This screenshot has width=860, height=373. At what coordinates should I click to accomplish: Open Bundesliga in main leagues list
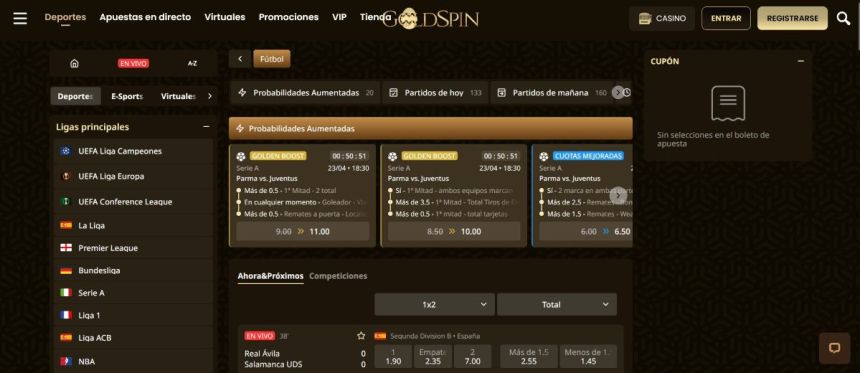click(134, 270)
